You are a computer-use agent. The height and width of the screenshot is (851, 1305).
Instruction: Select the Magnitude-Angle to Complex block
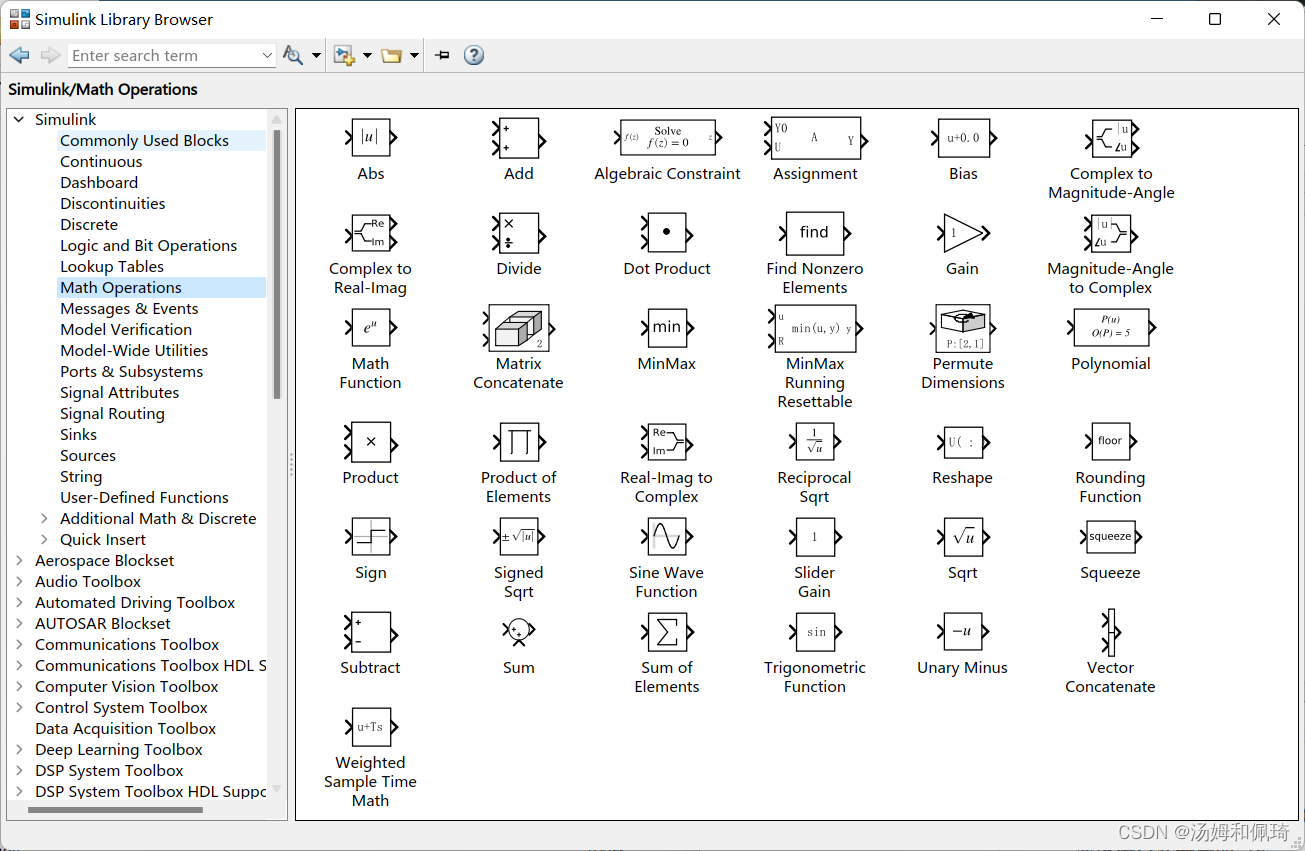(1110, 233)
